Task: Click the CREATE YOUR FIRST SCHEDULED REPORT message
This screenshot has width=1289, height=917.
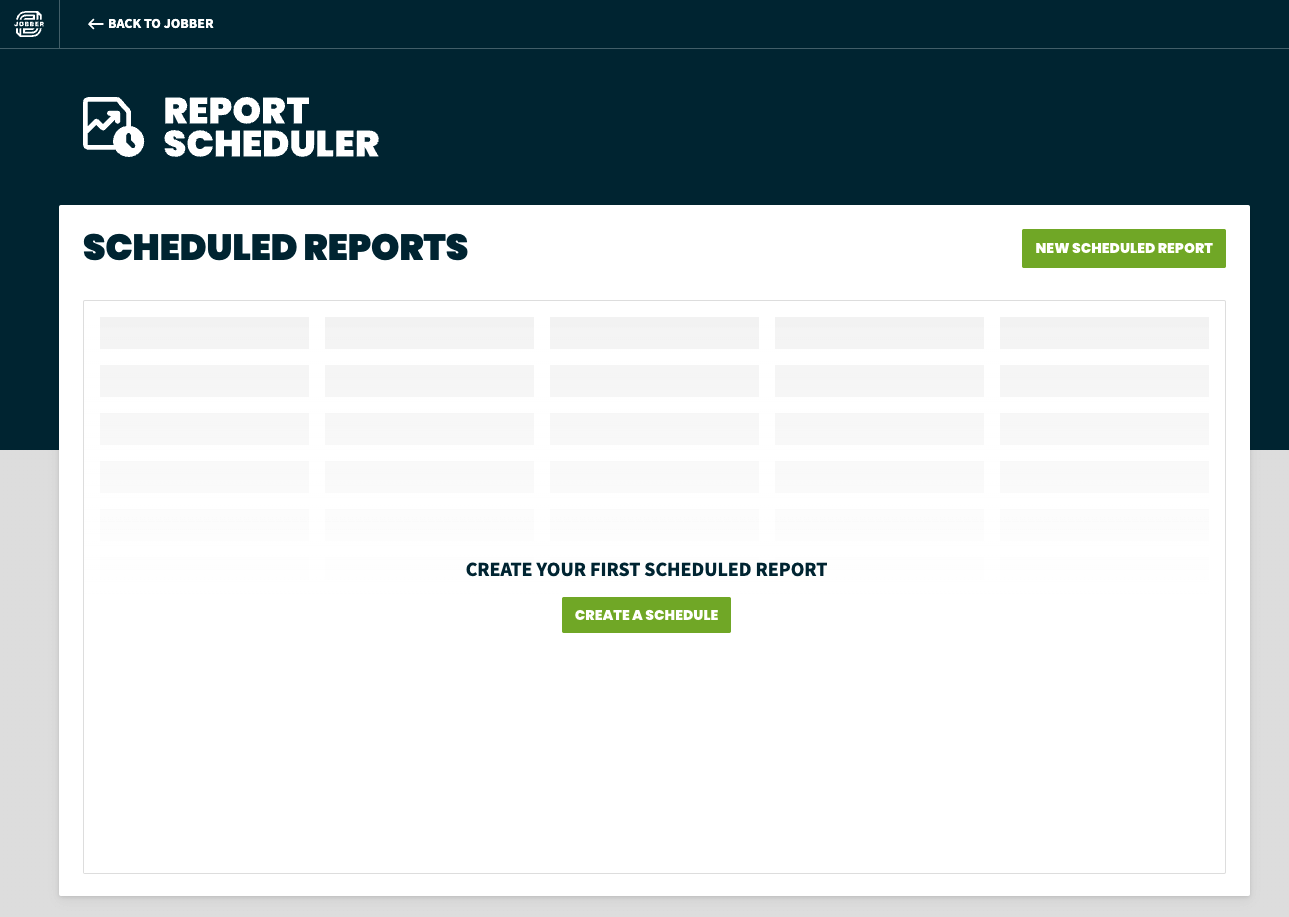Action: (x=646, y=569)
